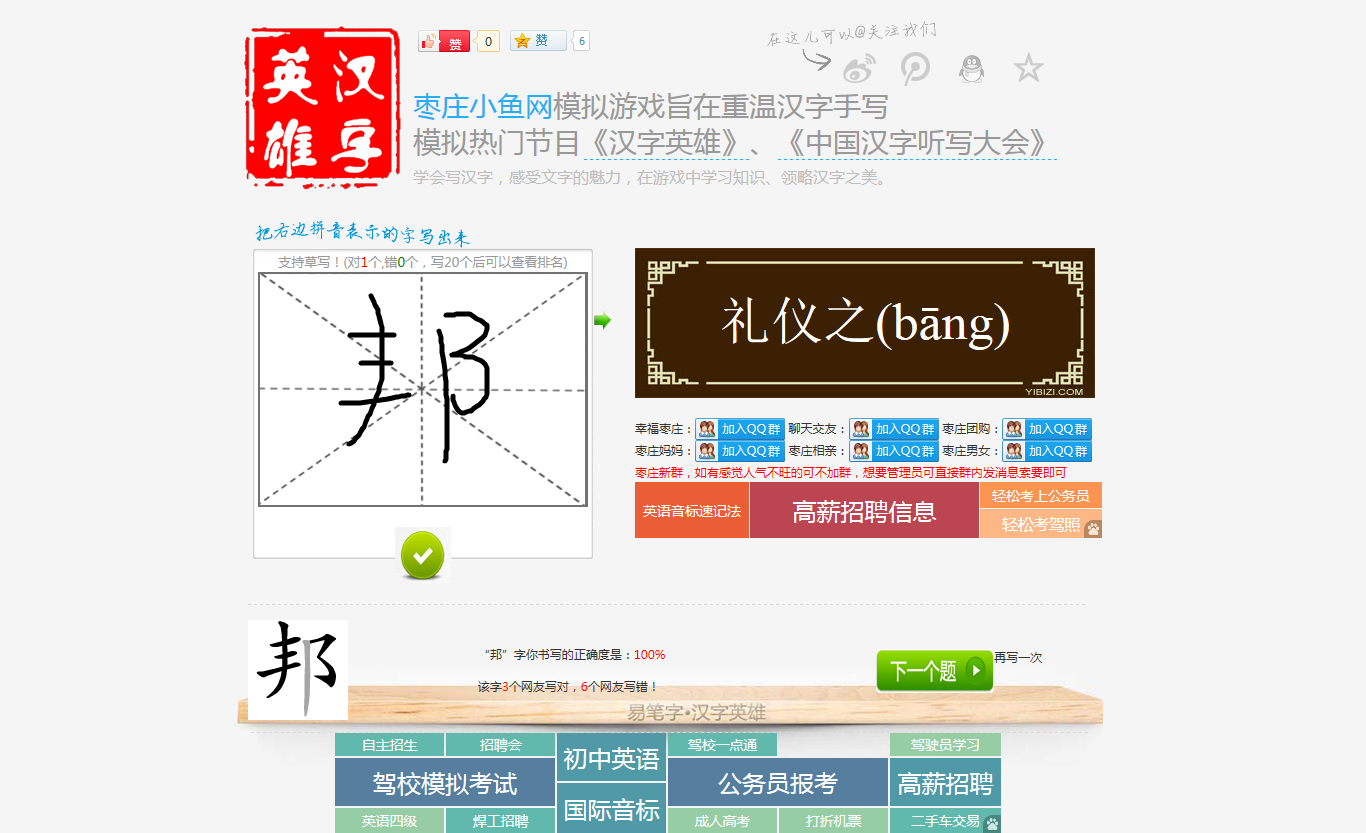Open 《中国汉字听写大会》 link
Image resolution: width=1366 pixels, height=833 pixels.
point(917,143)
